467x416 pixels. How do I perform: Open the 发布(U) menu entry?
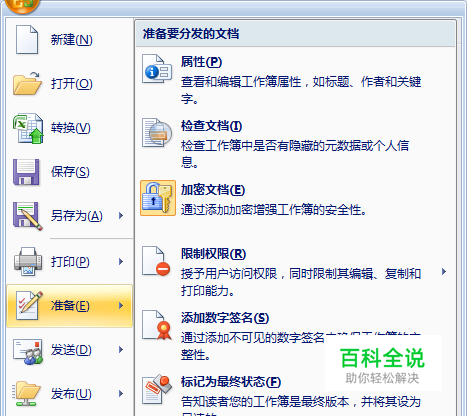[69, 394]
